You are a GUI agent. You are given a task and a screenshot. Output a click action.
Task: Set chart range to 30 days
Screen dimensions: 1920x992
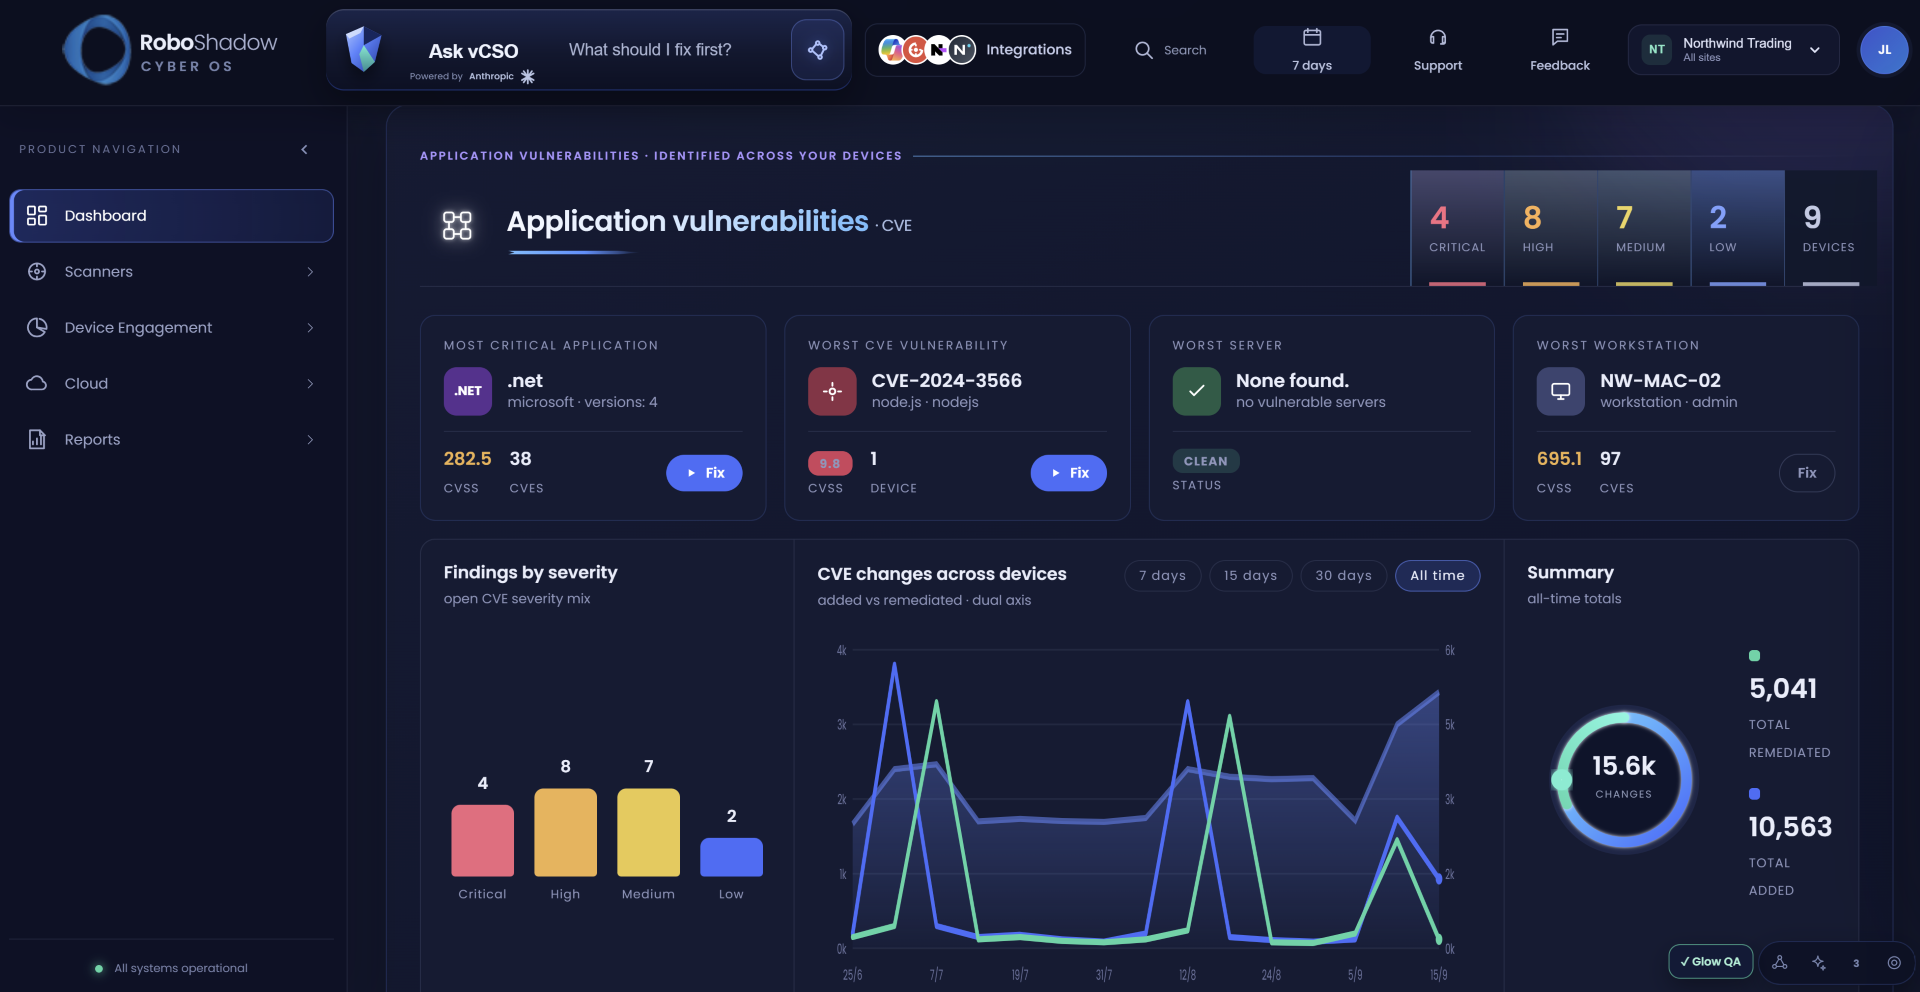[1344, 576]
